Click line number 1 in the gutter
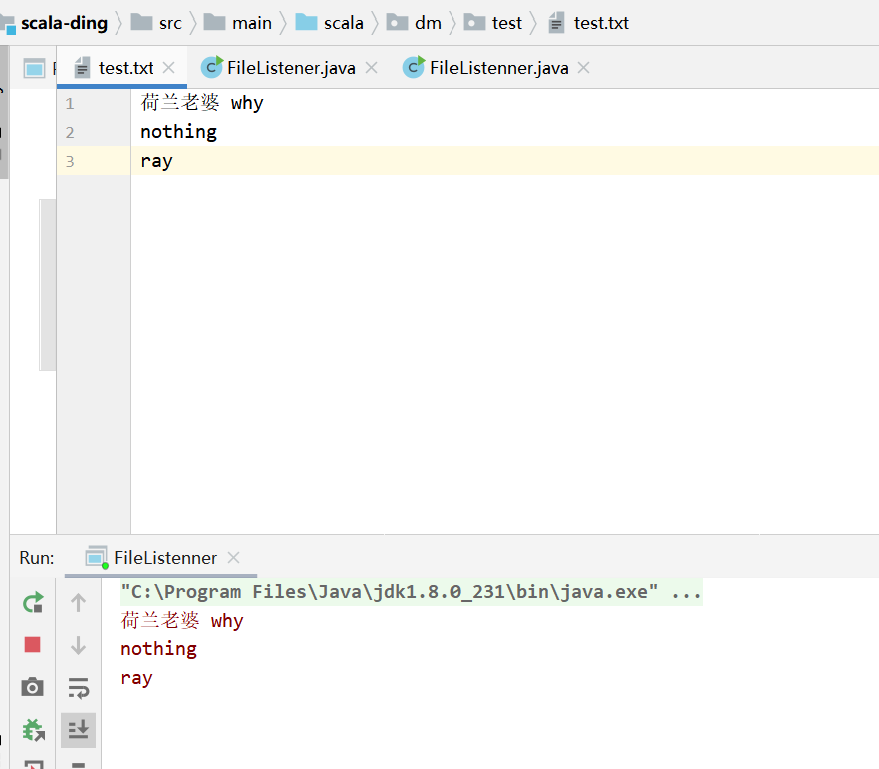The image size is (879, 769). point(70,103)
